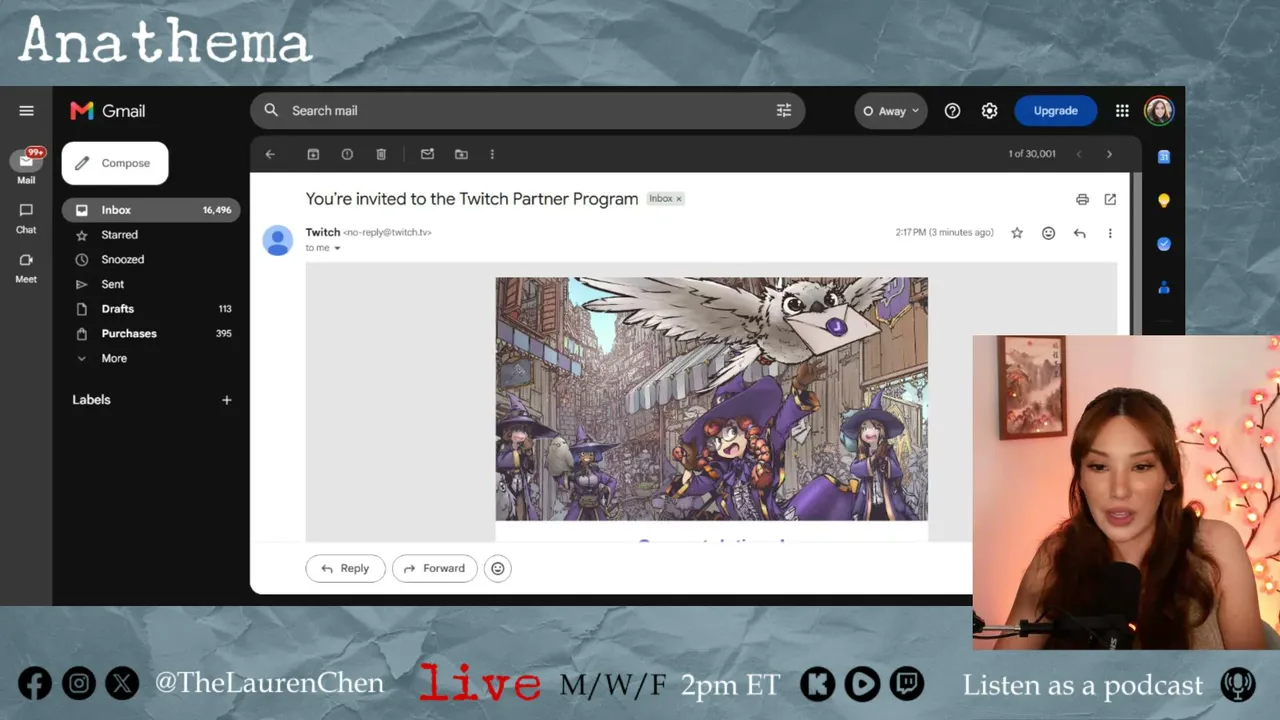Open the Google apps grid
Image resolution: width=1280 pixels, height=720 pixels.
pyautogui.click(x=1122, y=111)
